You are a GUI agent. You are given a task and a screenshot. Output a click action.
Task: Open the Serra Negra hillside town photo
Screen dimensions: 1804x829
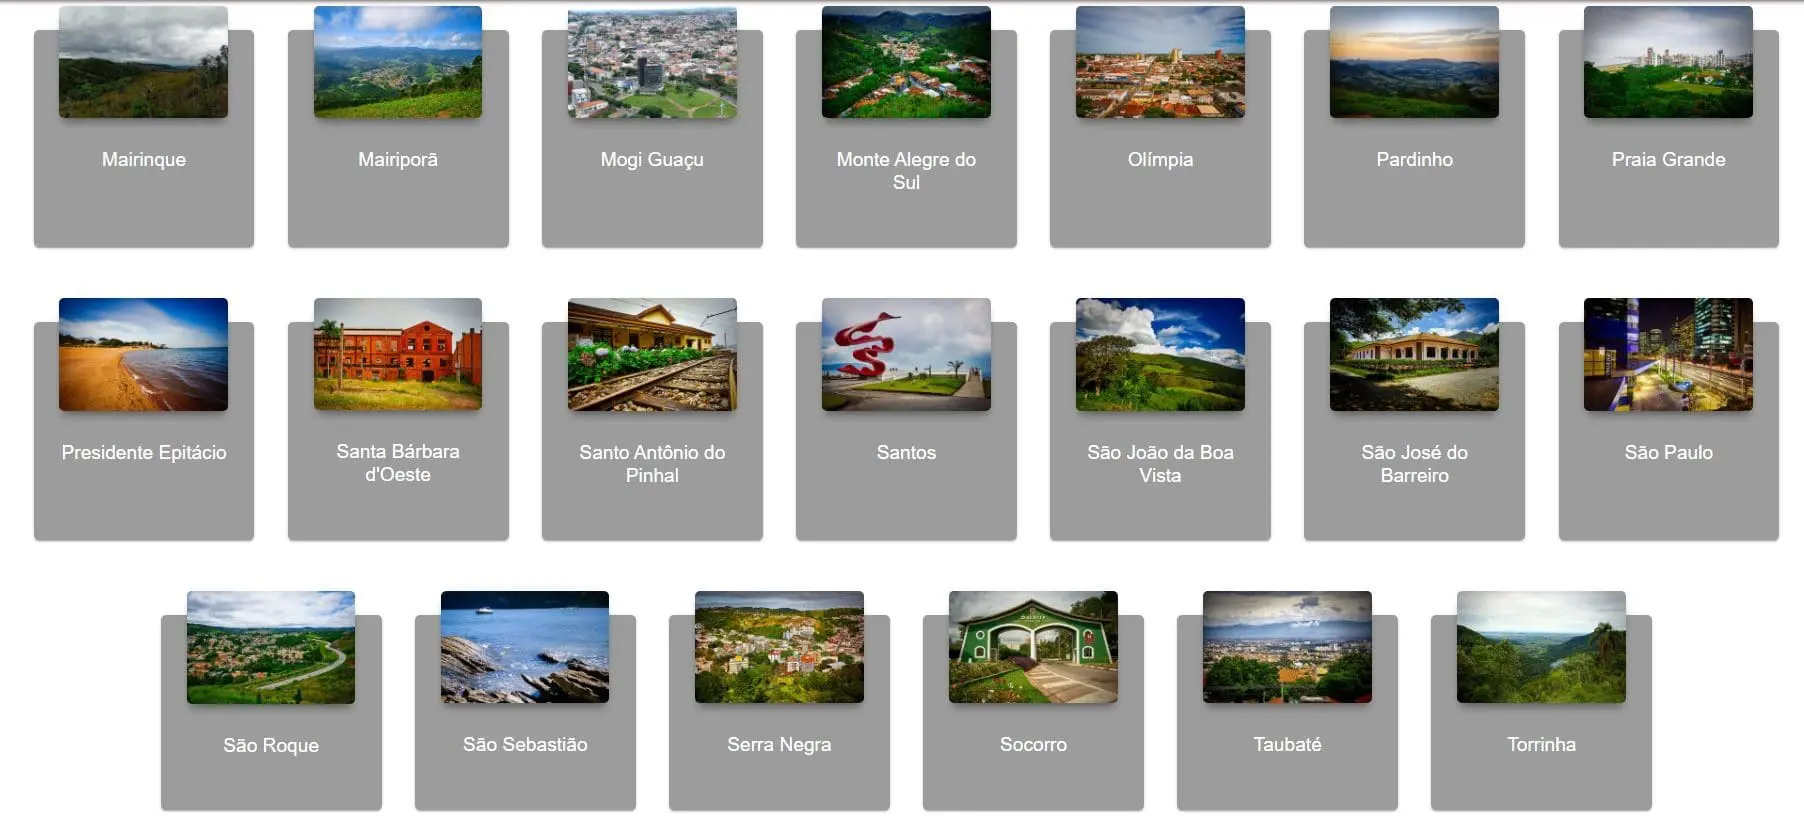tap(779, 647)
